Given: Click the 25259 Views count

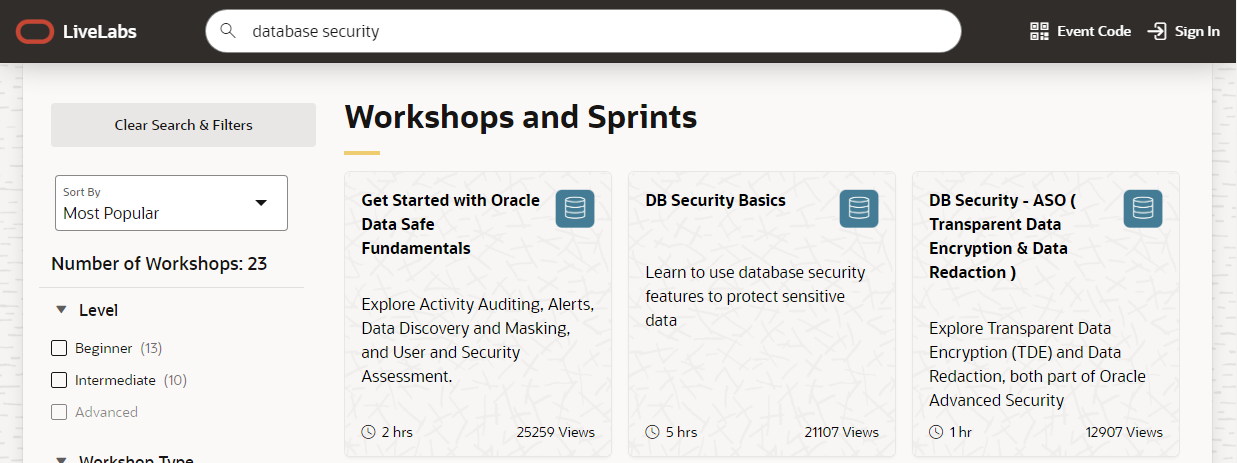Looking at the screenshot, I should pos(556,432).
